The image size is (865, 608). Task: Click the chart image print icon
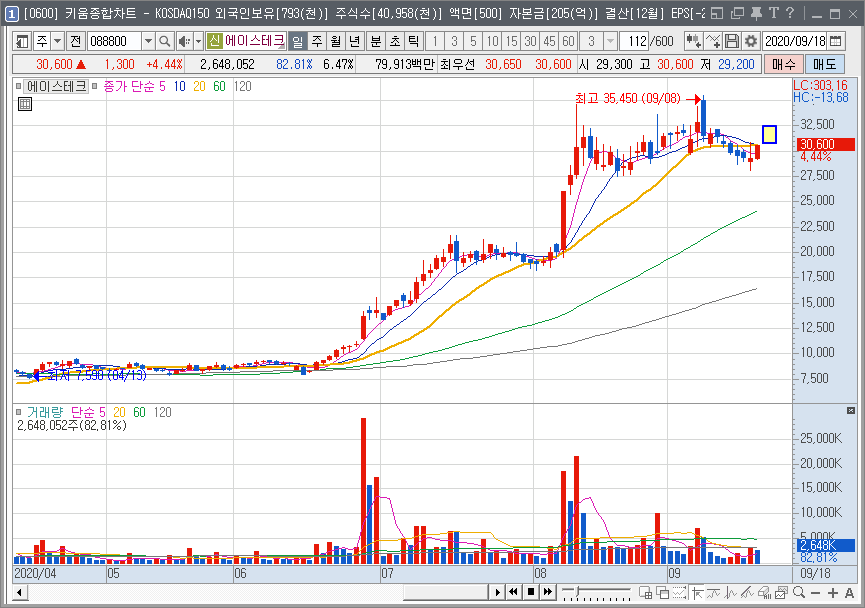tap(781, 593)
